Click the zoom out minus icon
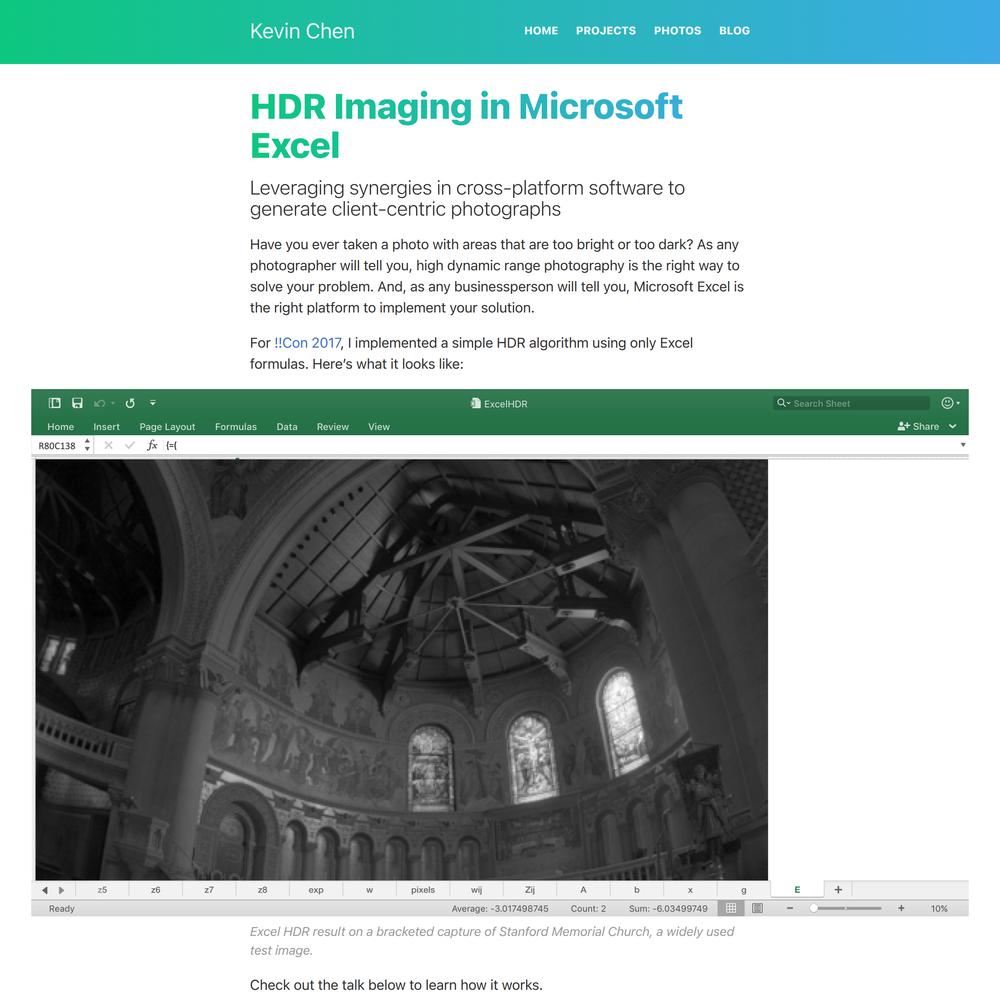Screen dimensions: 1000x1000 click(790, 908)
